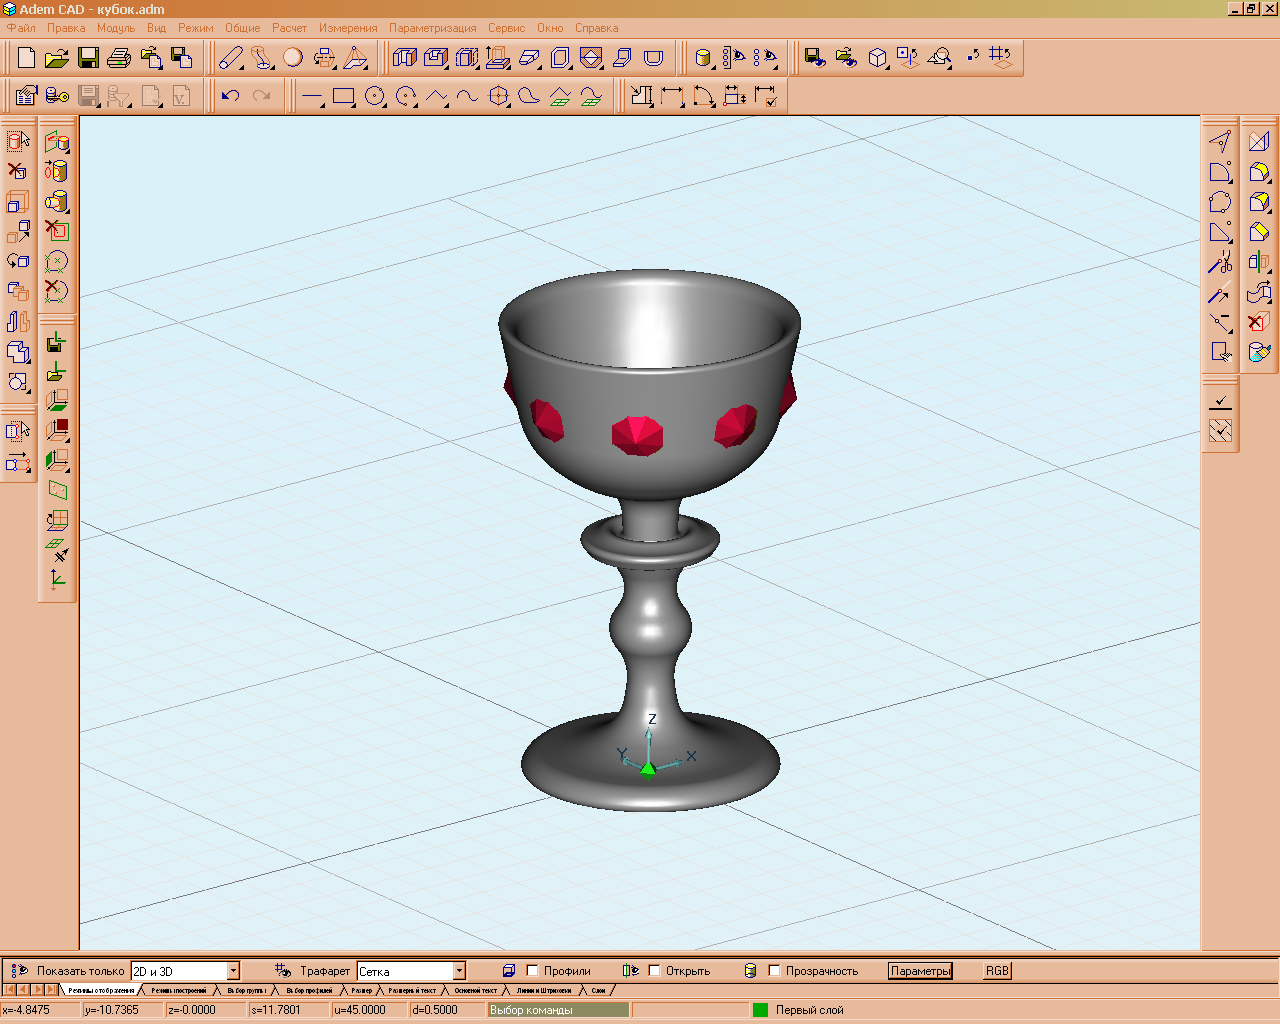Click the RGB button
The image size is (1280, 1024).
997,971
